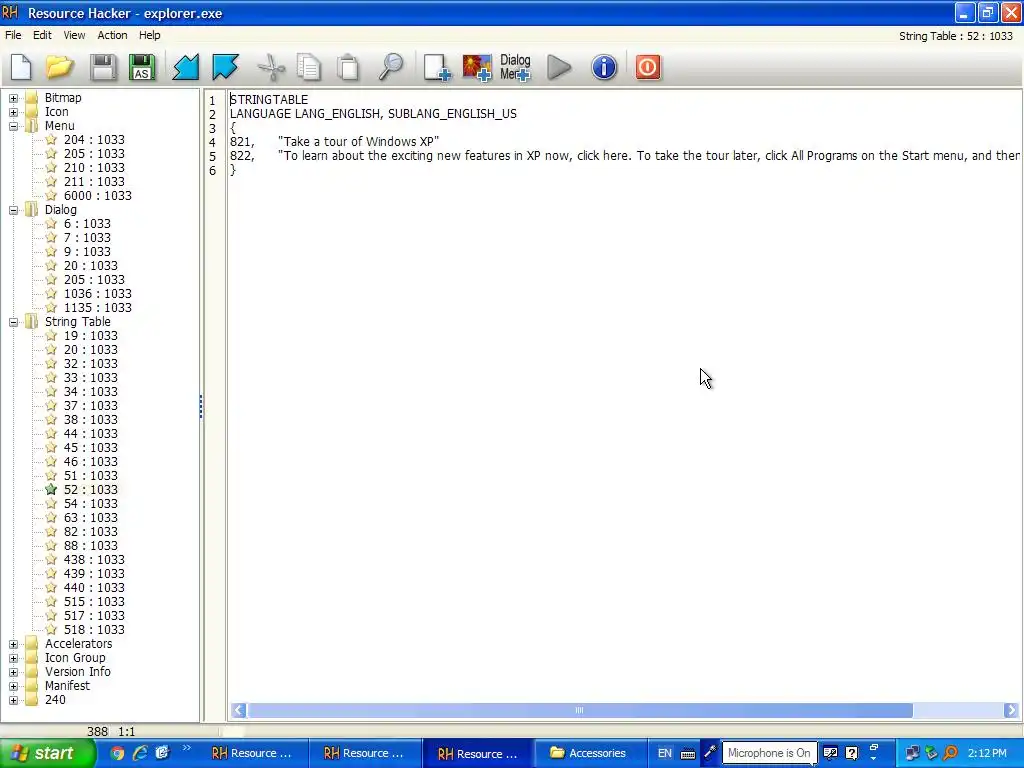The width and height of the screenshot is (1024, 768).
Task: Click the STRINGTABLE keyword on line 1
Action: coord(268,100)
